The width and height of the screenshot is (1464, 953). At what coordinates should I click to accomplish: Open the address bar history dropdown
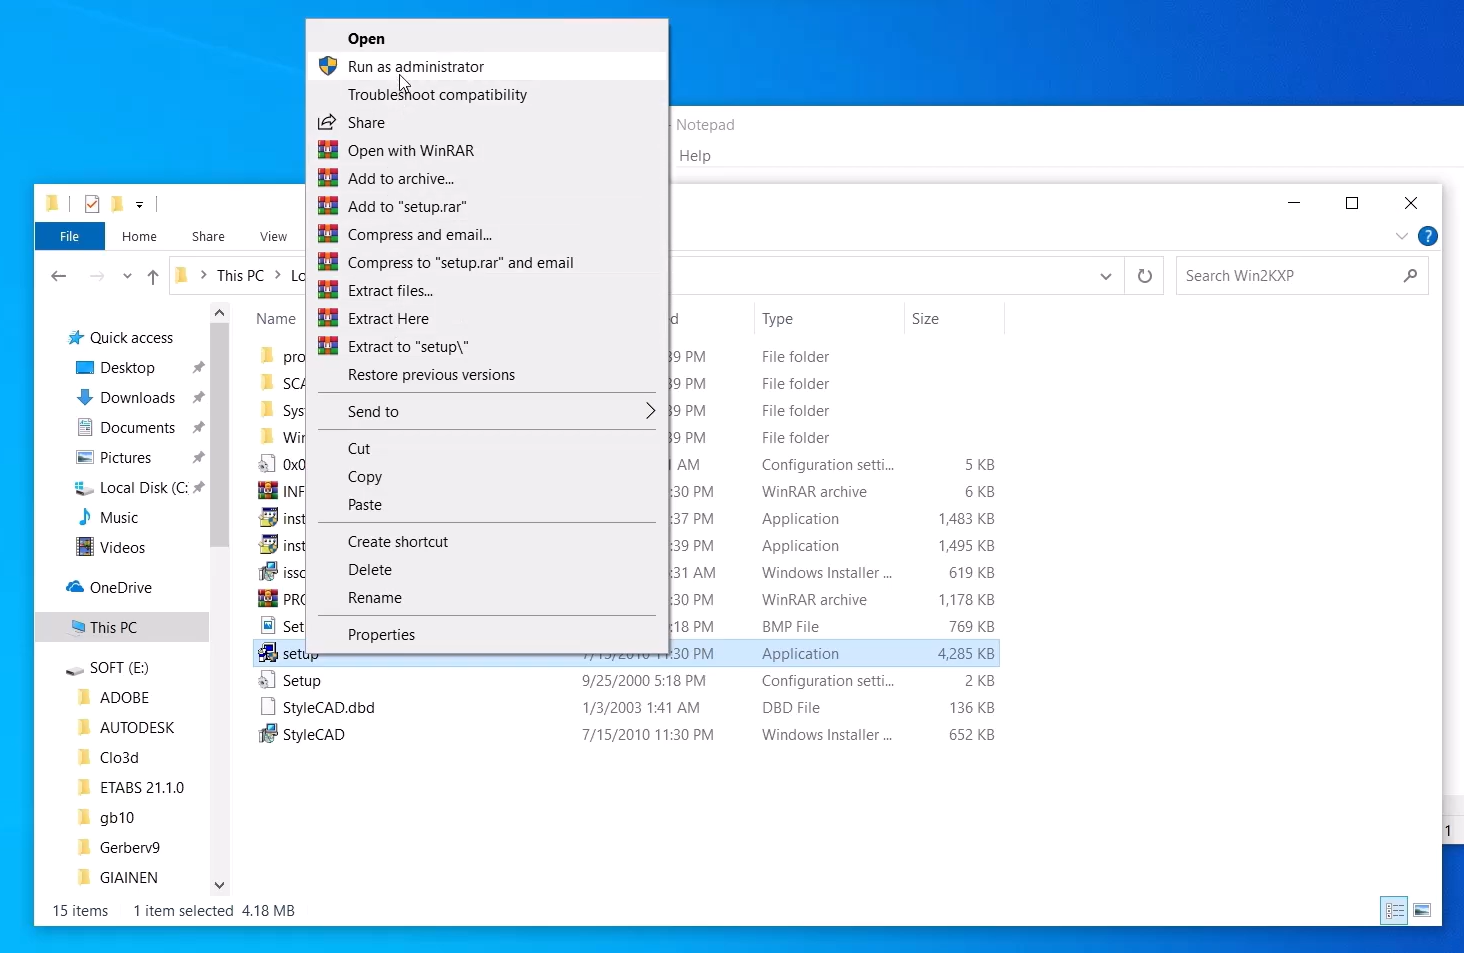pos(1106,276)
